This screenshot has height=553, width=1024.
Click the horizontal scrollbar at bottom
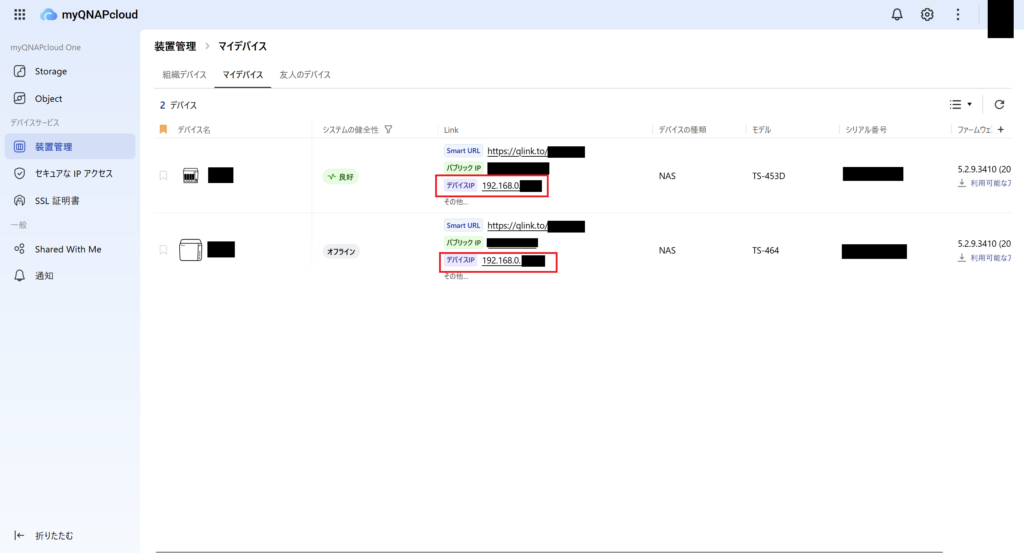click(x=549, y=551)
